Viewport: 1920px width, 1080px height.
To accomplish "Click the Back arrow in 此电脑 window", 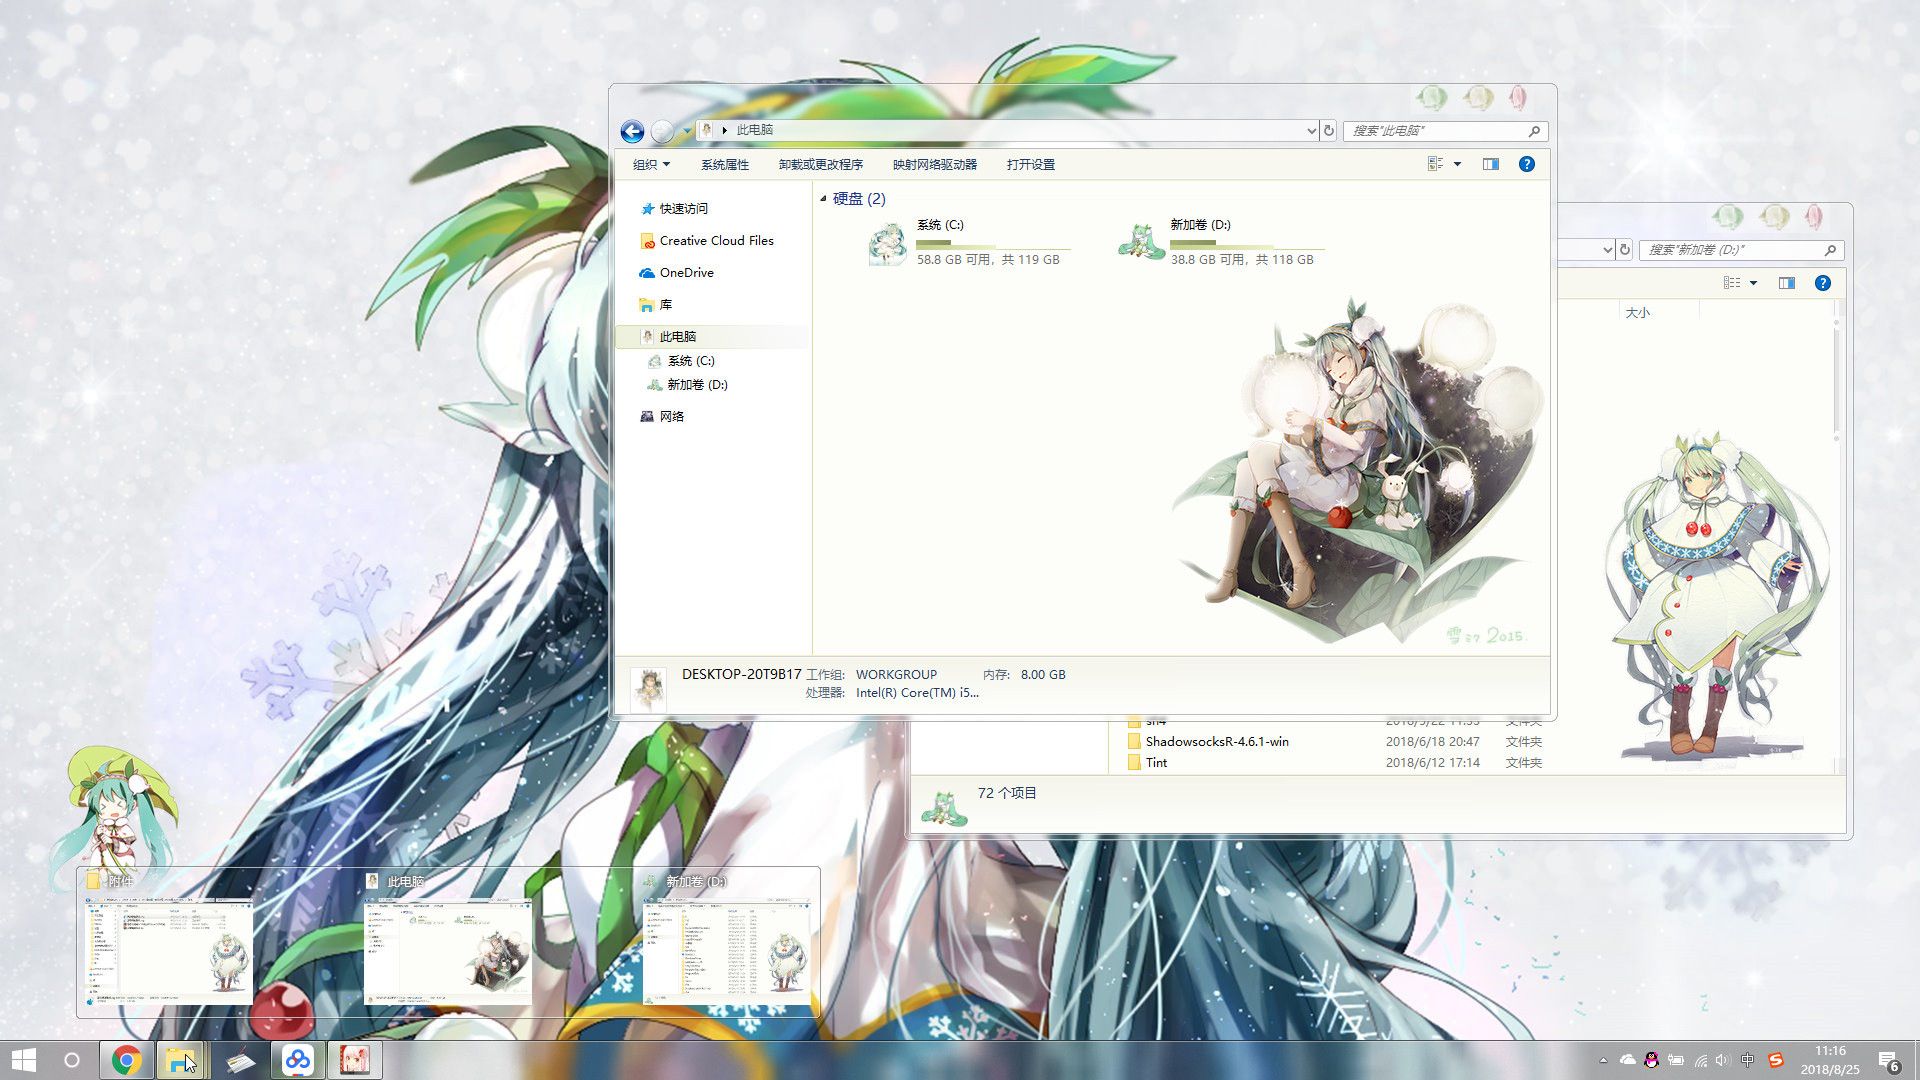I will (632, 131).
